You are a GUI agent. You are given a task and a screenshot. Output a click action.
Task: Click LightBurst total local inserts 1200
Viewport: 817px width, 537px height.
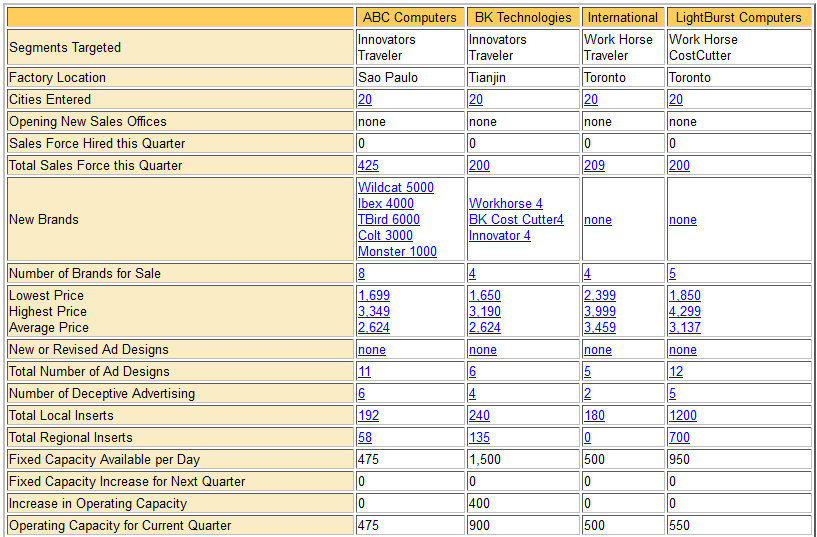pos(683,416)
